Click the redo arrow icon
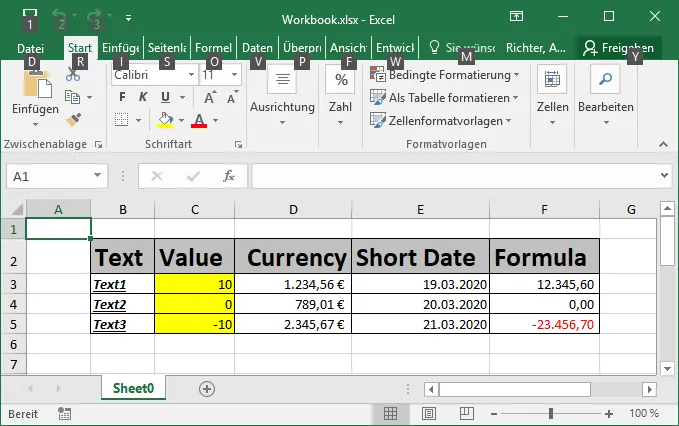This screenshot has width=679, height=426. coord(94,17)
